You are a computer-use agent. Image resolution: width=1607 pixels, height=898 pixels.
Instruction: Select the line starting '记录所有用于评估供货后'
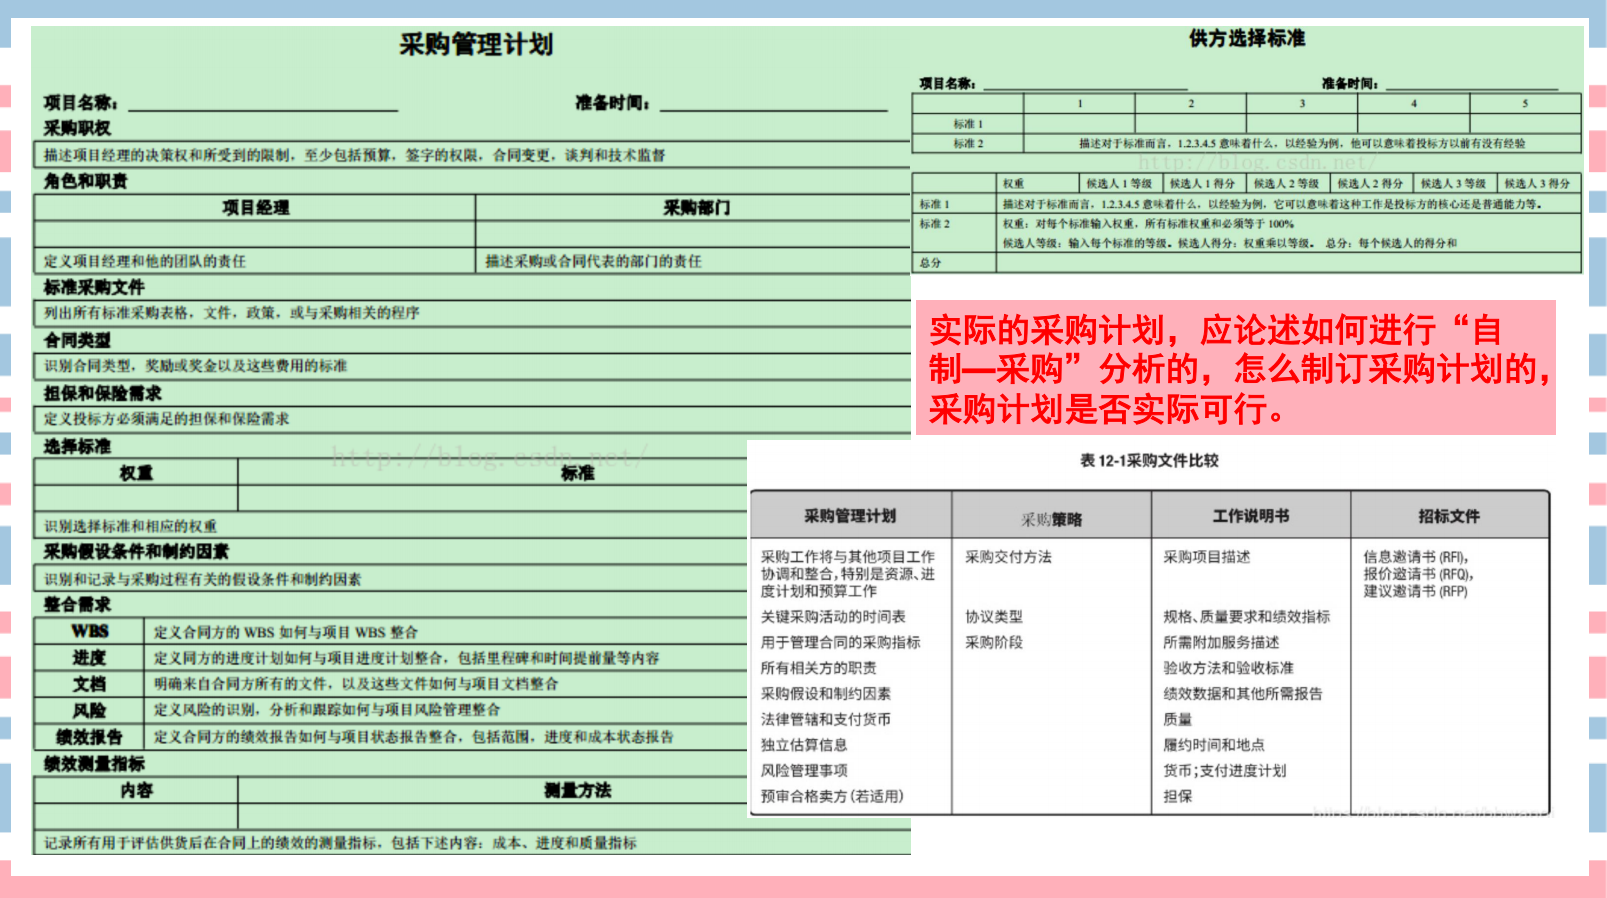point(340,843)
